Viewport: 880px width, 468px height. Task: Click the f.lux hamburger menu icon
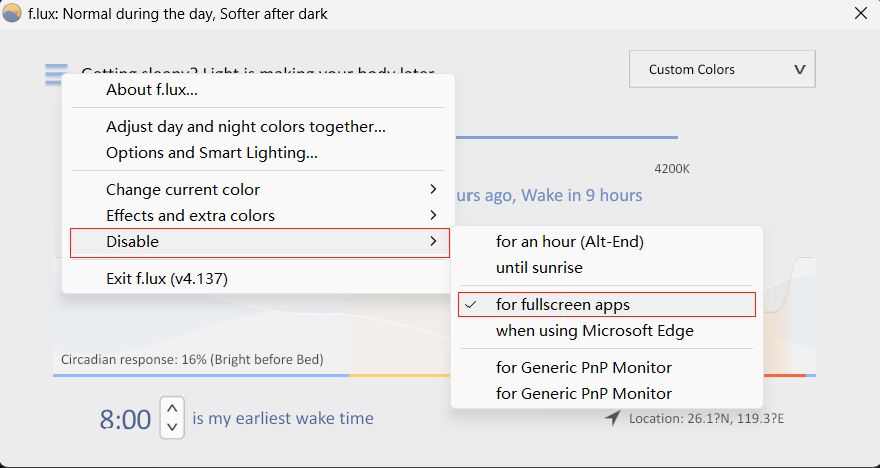[x=56, y=75]
